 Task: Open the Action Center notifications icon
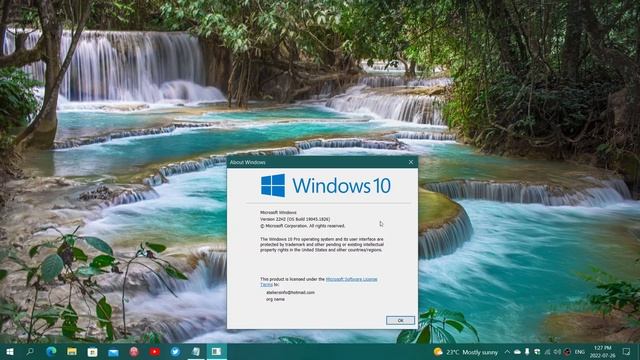626,351
